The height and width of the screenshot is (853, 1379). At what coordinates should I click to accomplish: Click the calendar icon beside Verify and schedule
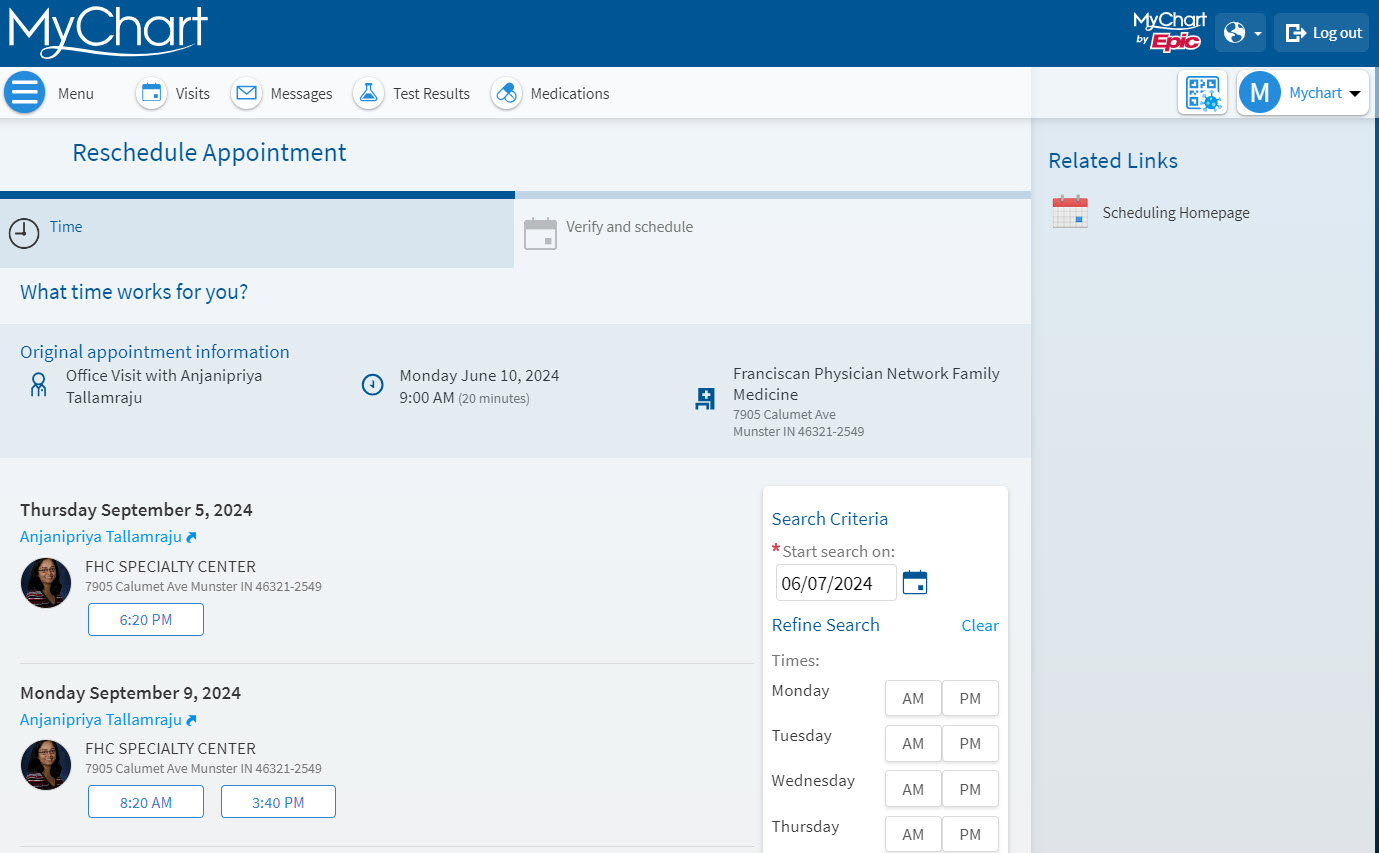[540, 233]
